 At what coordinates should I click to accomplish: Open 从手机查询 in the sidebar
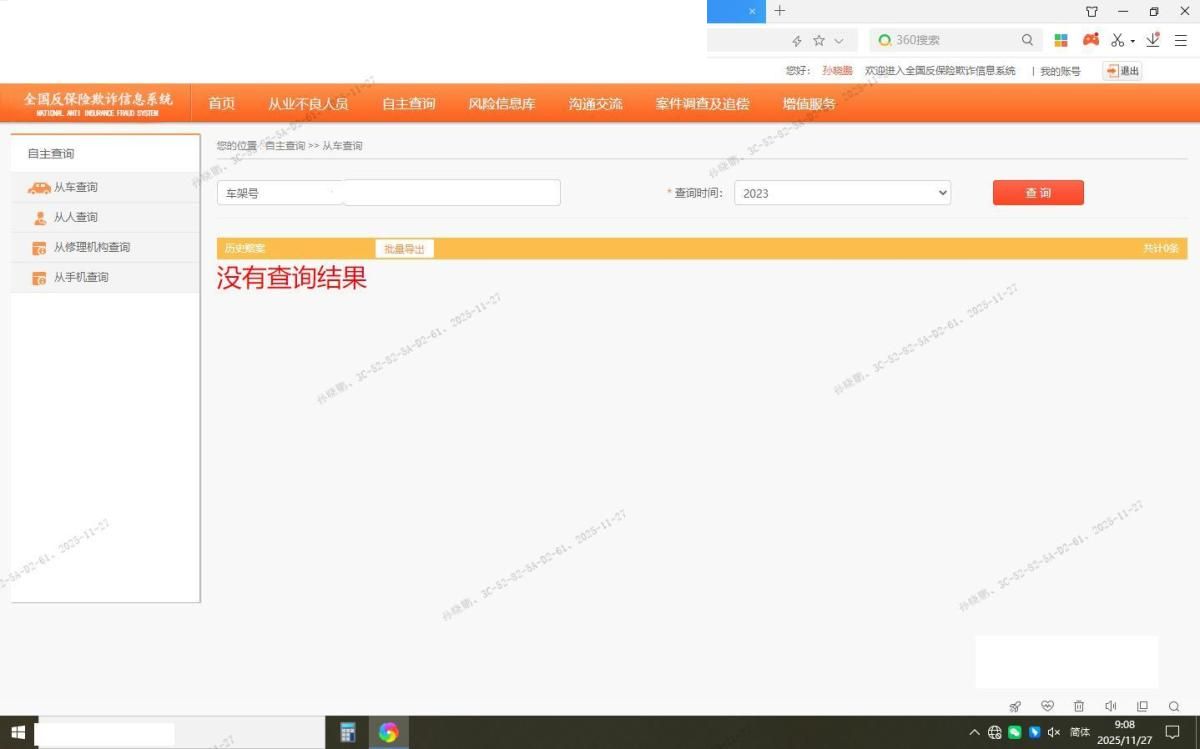click(80, 278)
